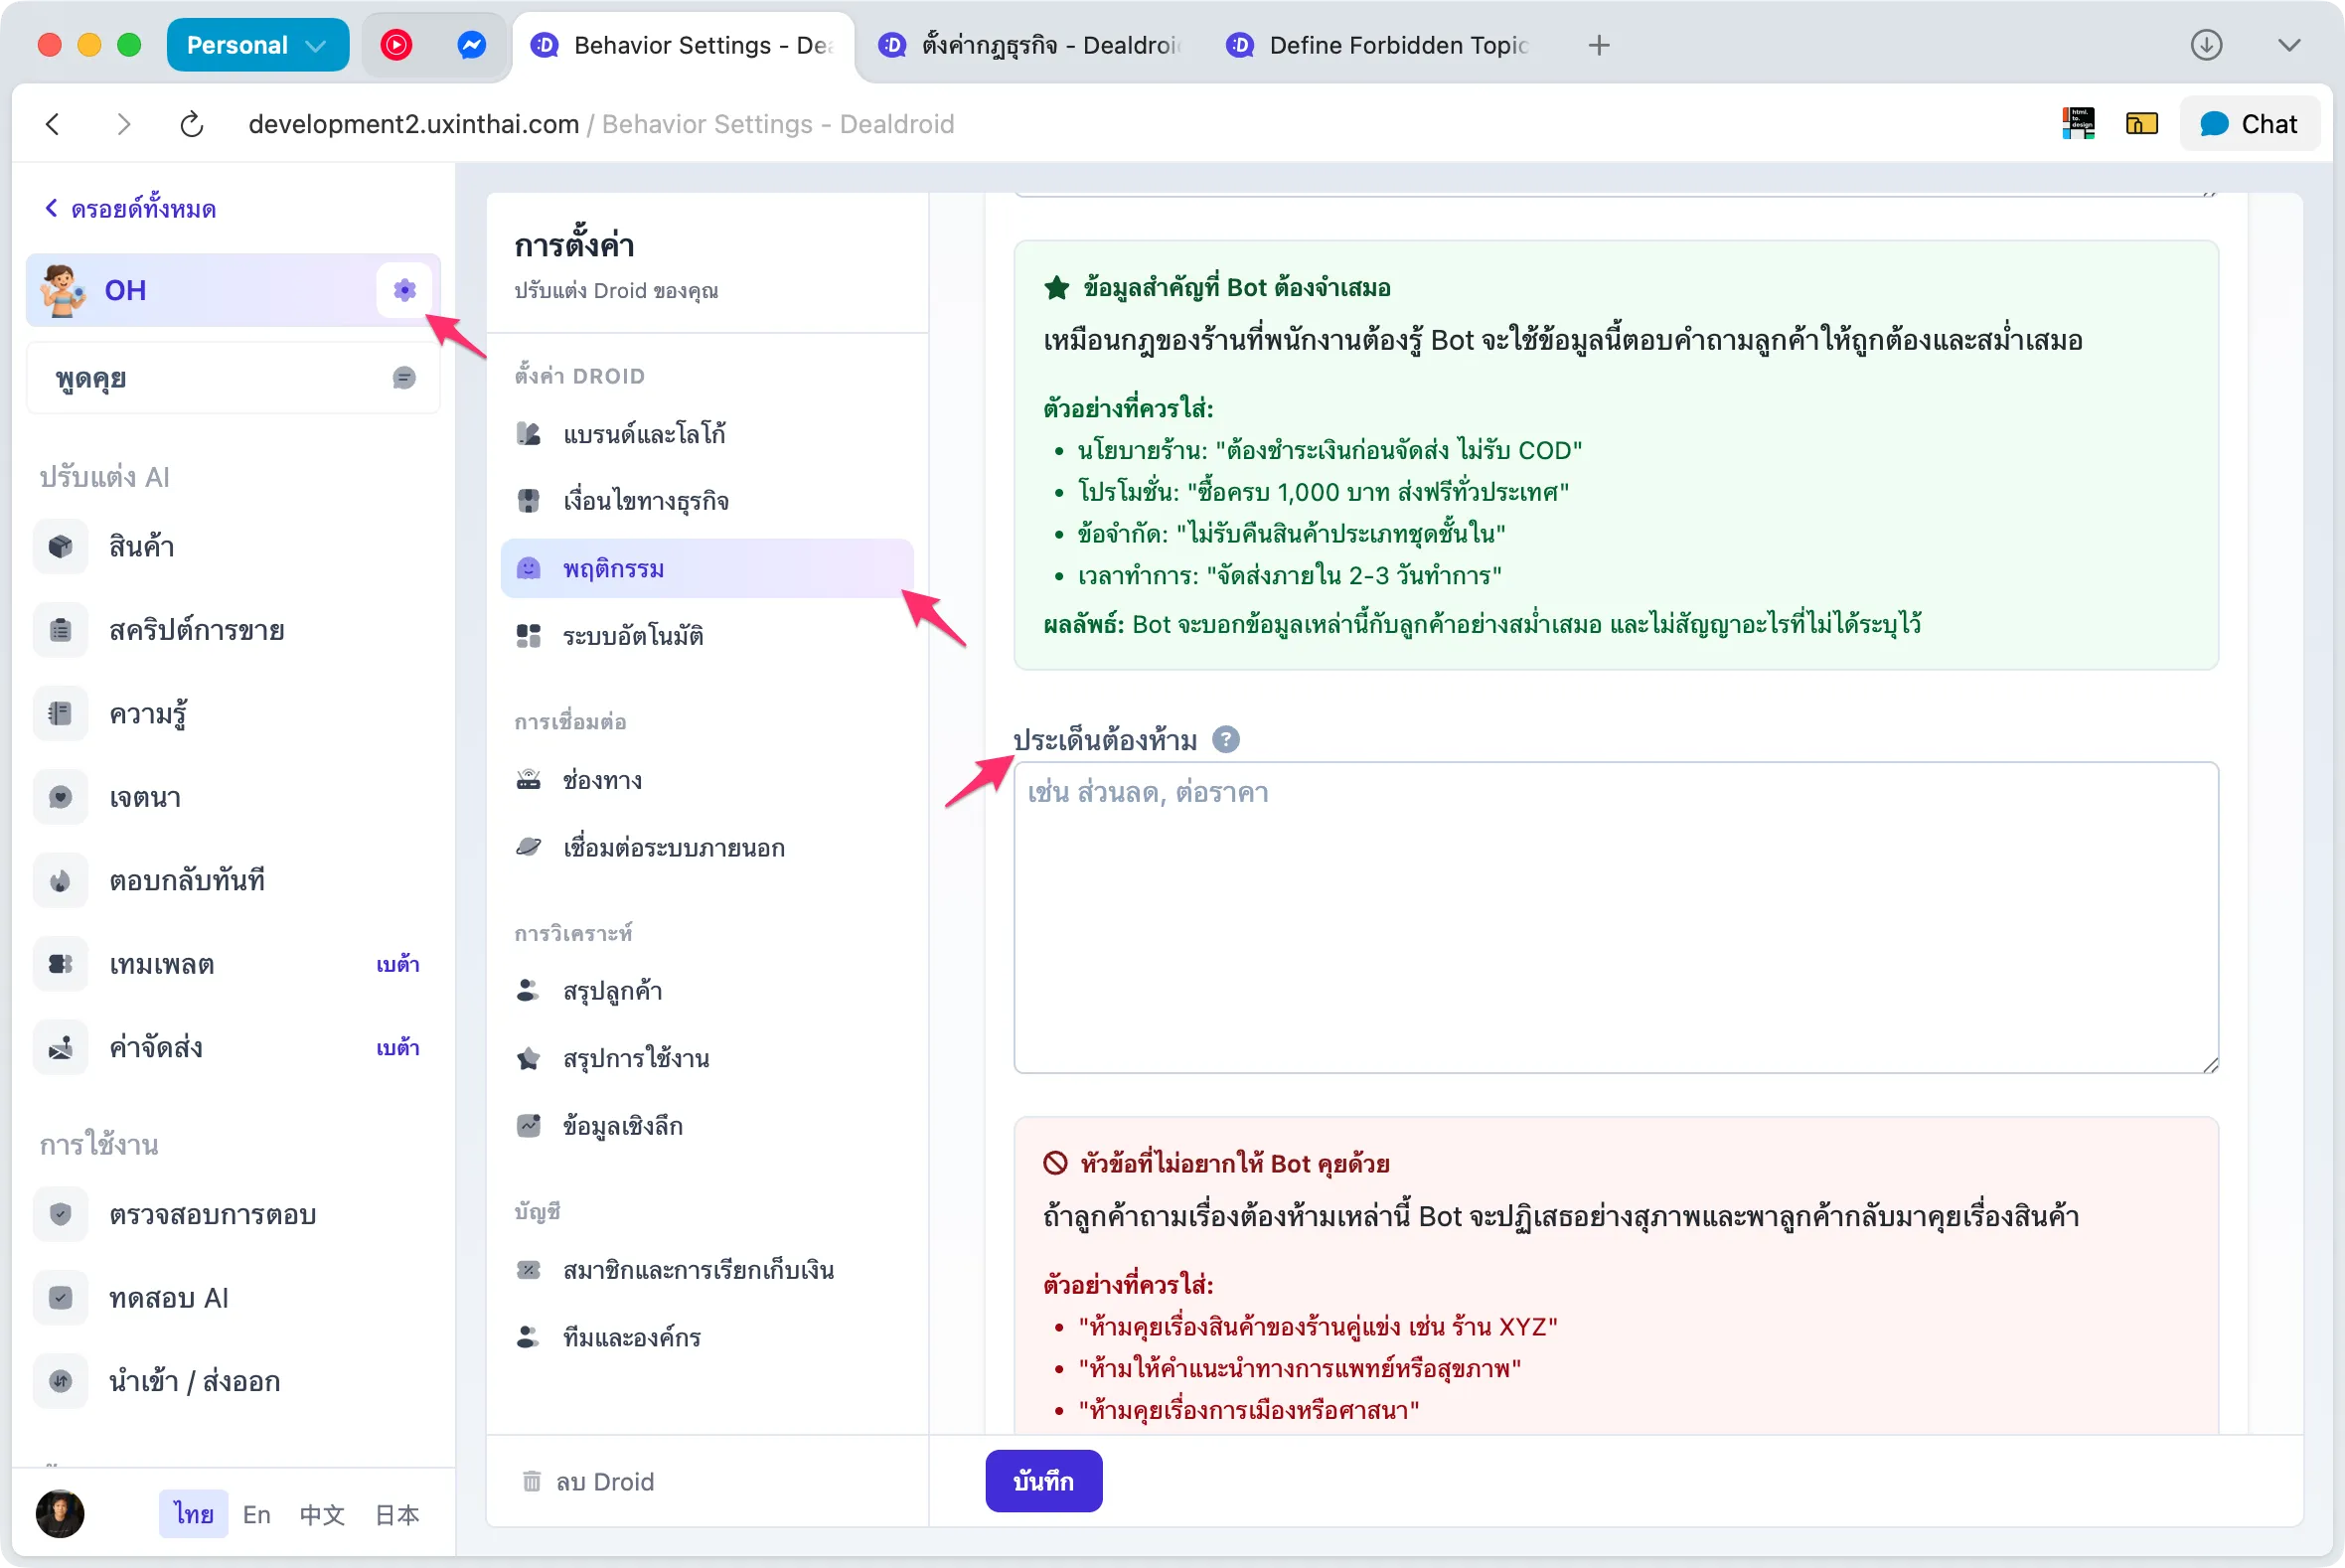
Task: Open เงื่อนไขทางธุรกิจ settings menu item
Action: 645,501
